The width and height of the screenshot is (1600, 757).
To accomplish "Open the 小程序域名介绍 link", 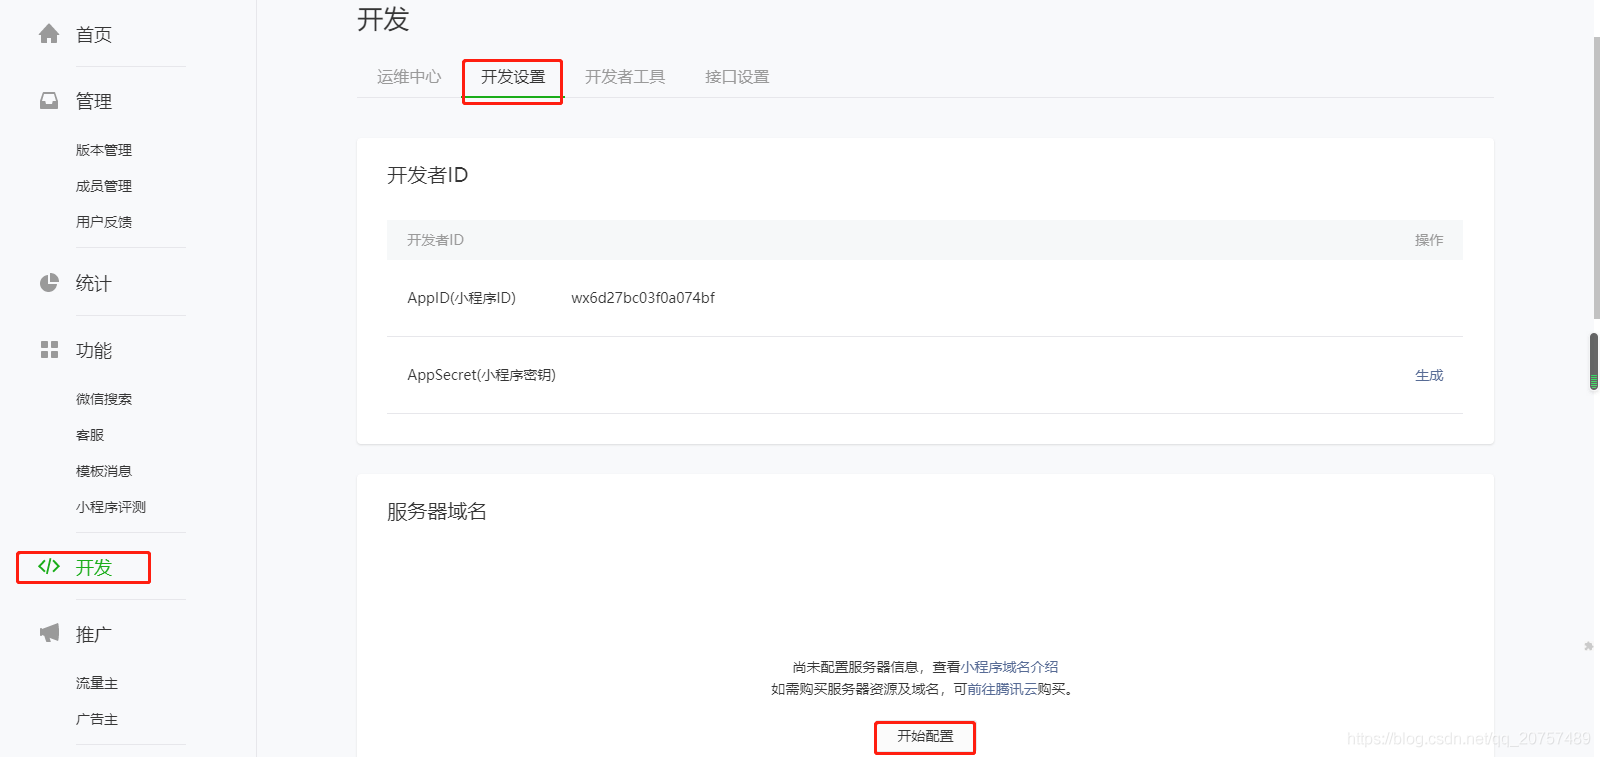I will [1009, 667].
